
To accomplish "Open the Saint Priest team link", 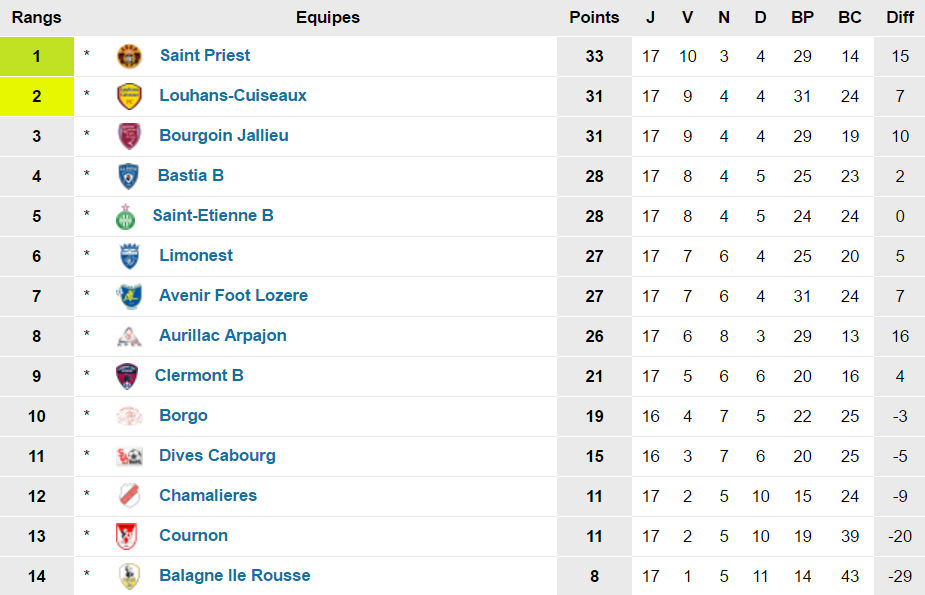I will pyautogui.click(x=205, y=56).
